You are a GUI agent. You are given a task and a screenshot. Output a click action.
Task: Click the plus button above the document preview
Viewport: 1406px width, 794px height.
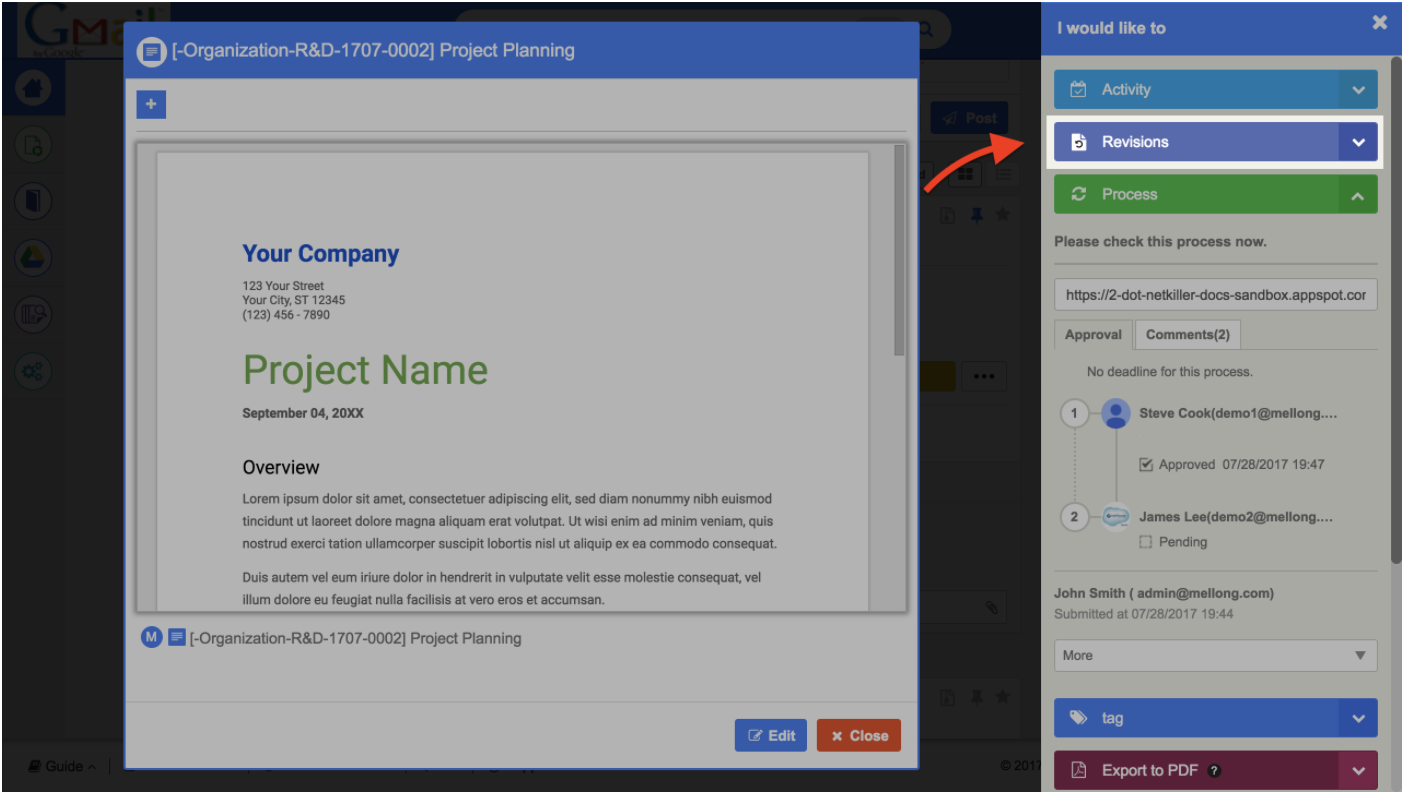[x=151, y=104]
